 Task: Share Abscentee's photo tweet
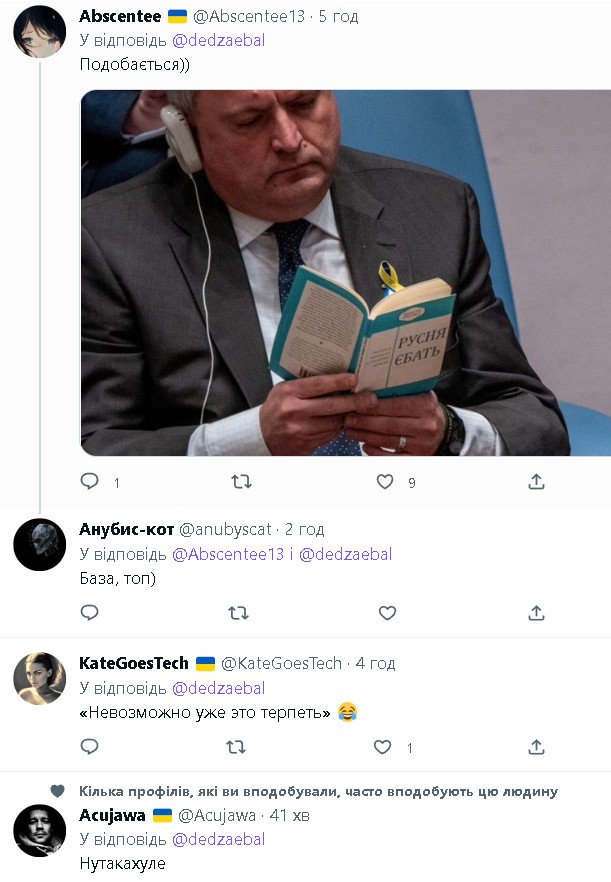pos(536,482)
